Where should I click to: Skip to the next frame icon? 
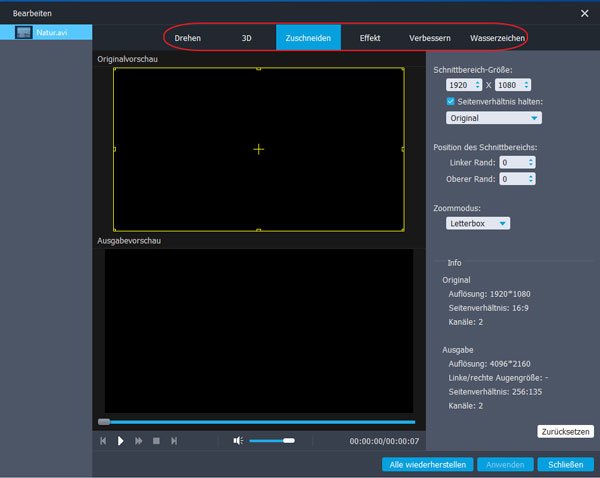pyautogui.click(x=174, y=440)
